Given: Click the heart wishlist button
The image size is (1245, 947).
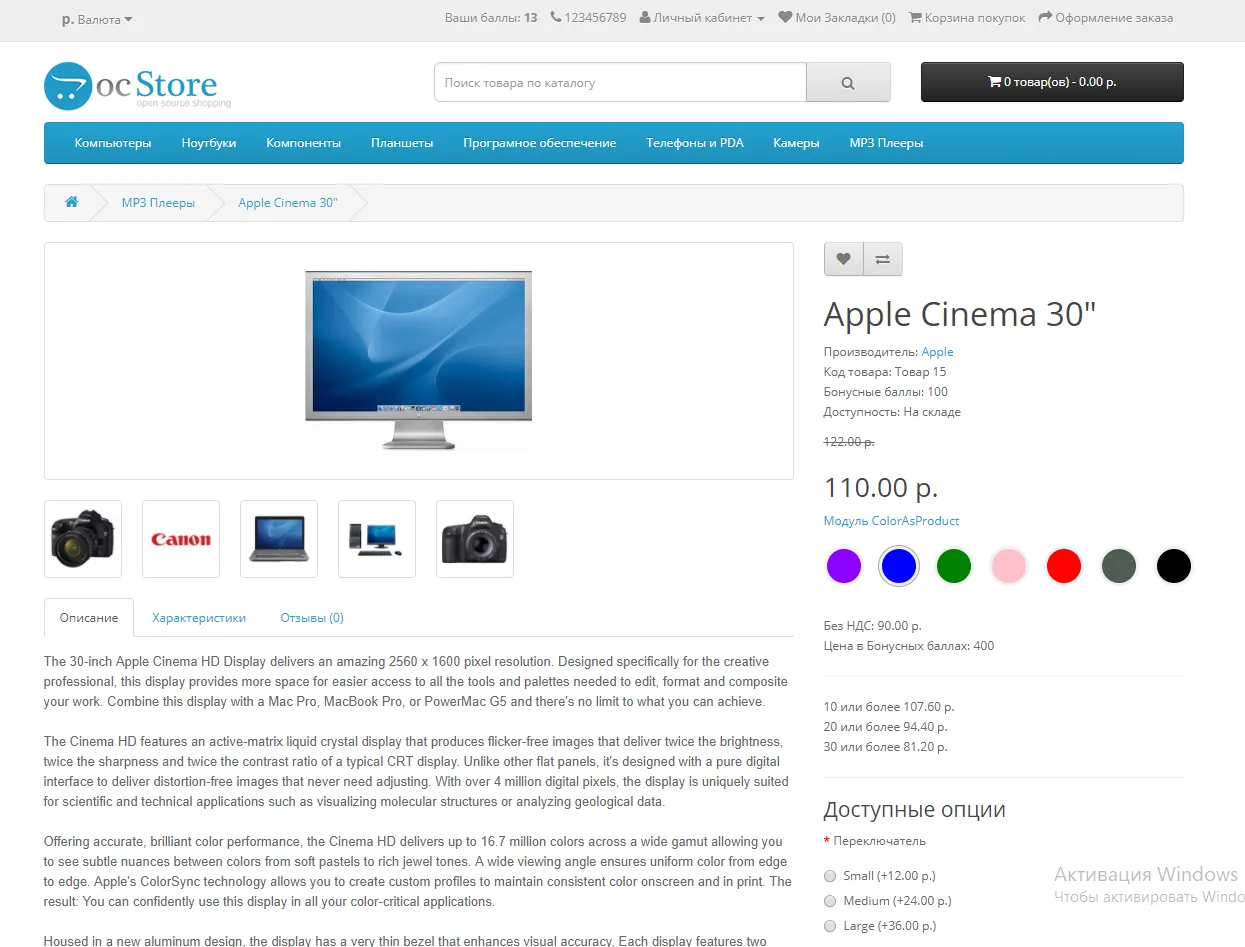Looking at the screenshot, I should 843,259.
